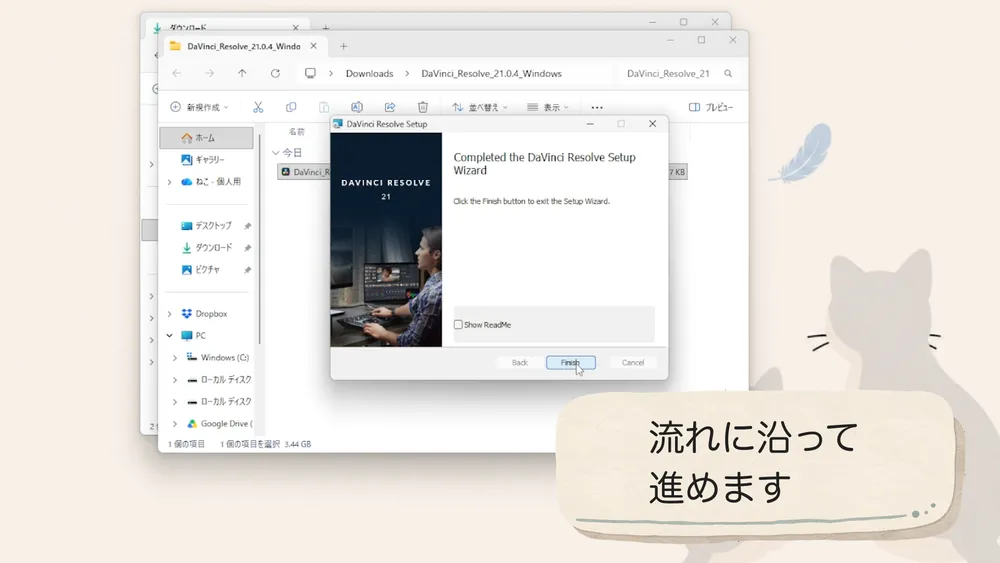The height and width of the screenshot is (563, 1000).
Task: Open the three-dot more options menu
Action: point(597,107)
